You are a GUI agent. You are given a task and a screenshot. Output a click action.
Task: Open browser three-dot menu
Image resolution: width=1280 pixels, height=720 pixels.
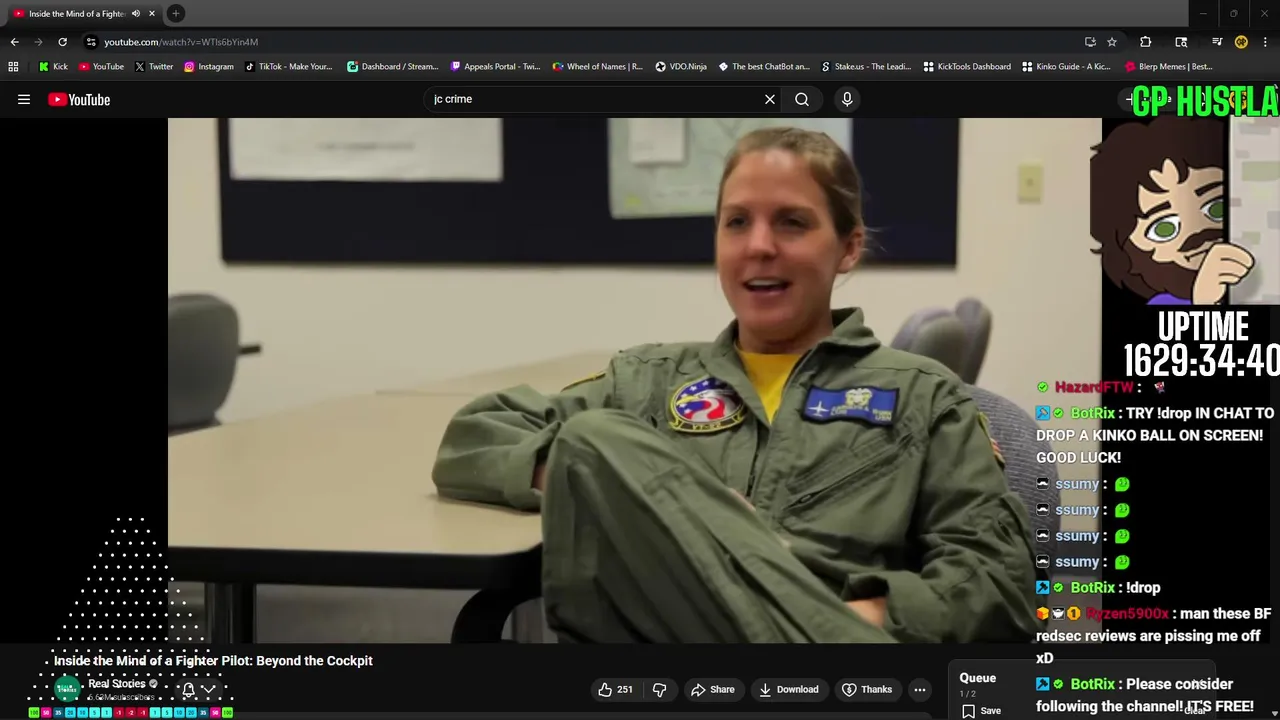(x=1265, y=42)
